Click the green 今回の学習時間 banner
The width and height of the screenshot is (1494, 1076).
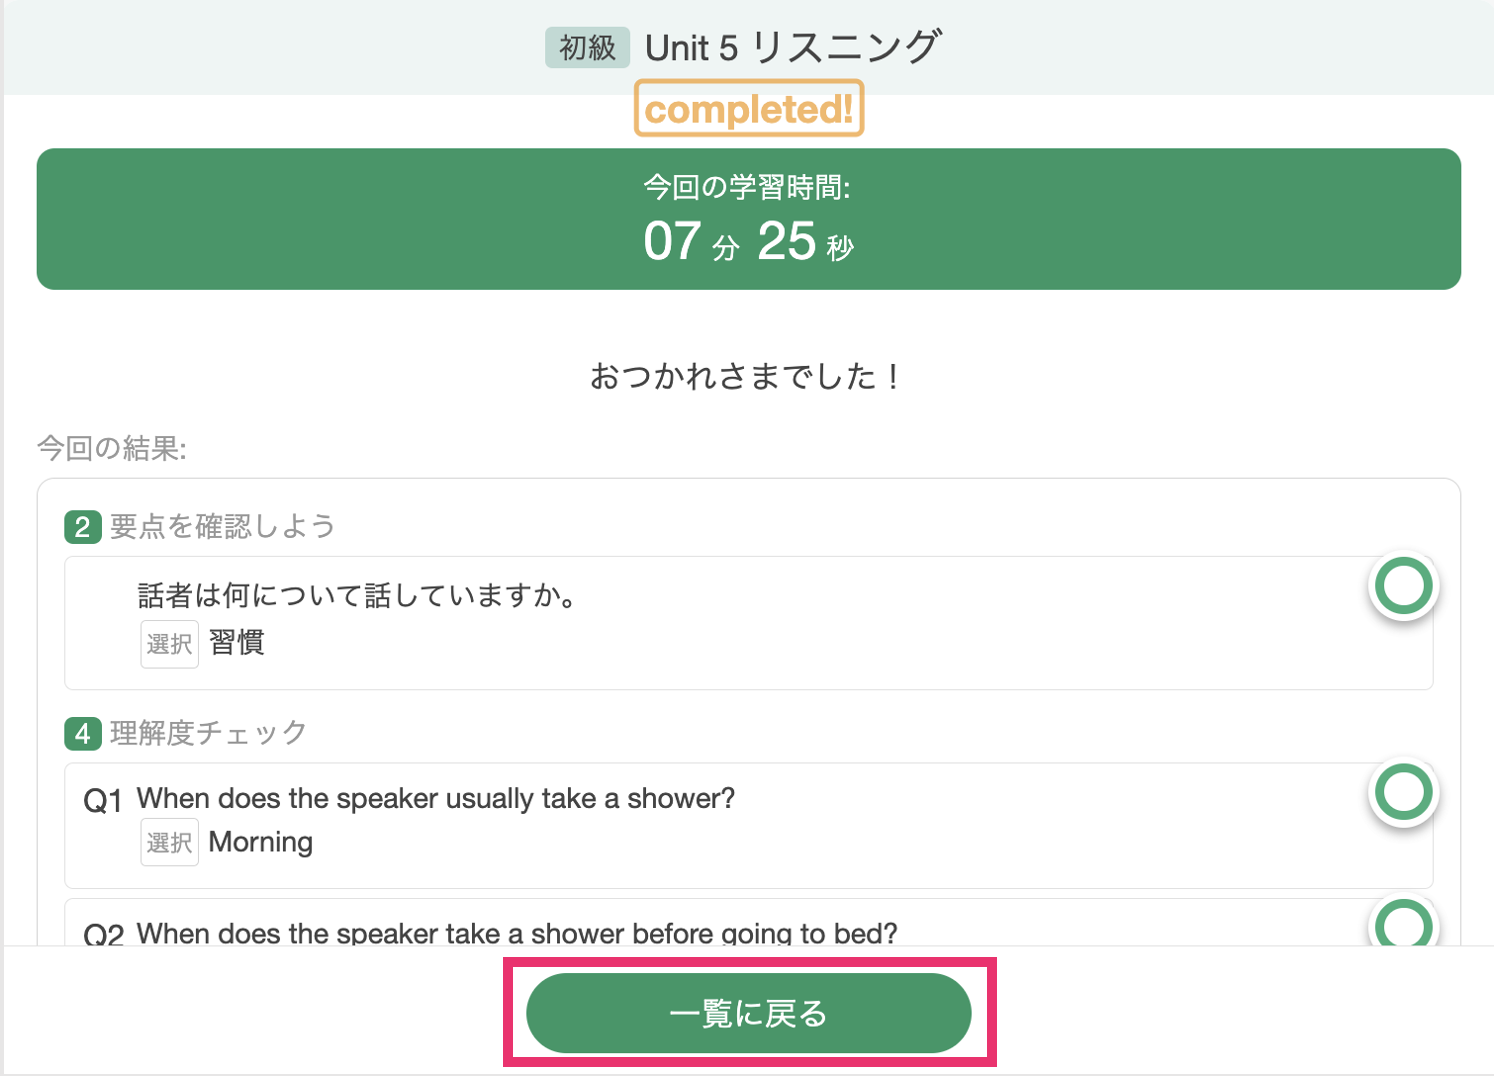[x=748, y=219]
